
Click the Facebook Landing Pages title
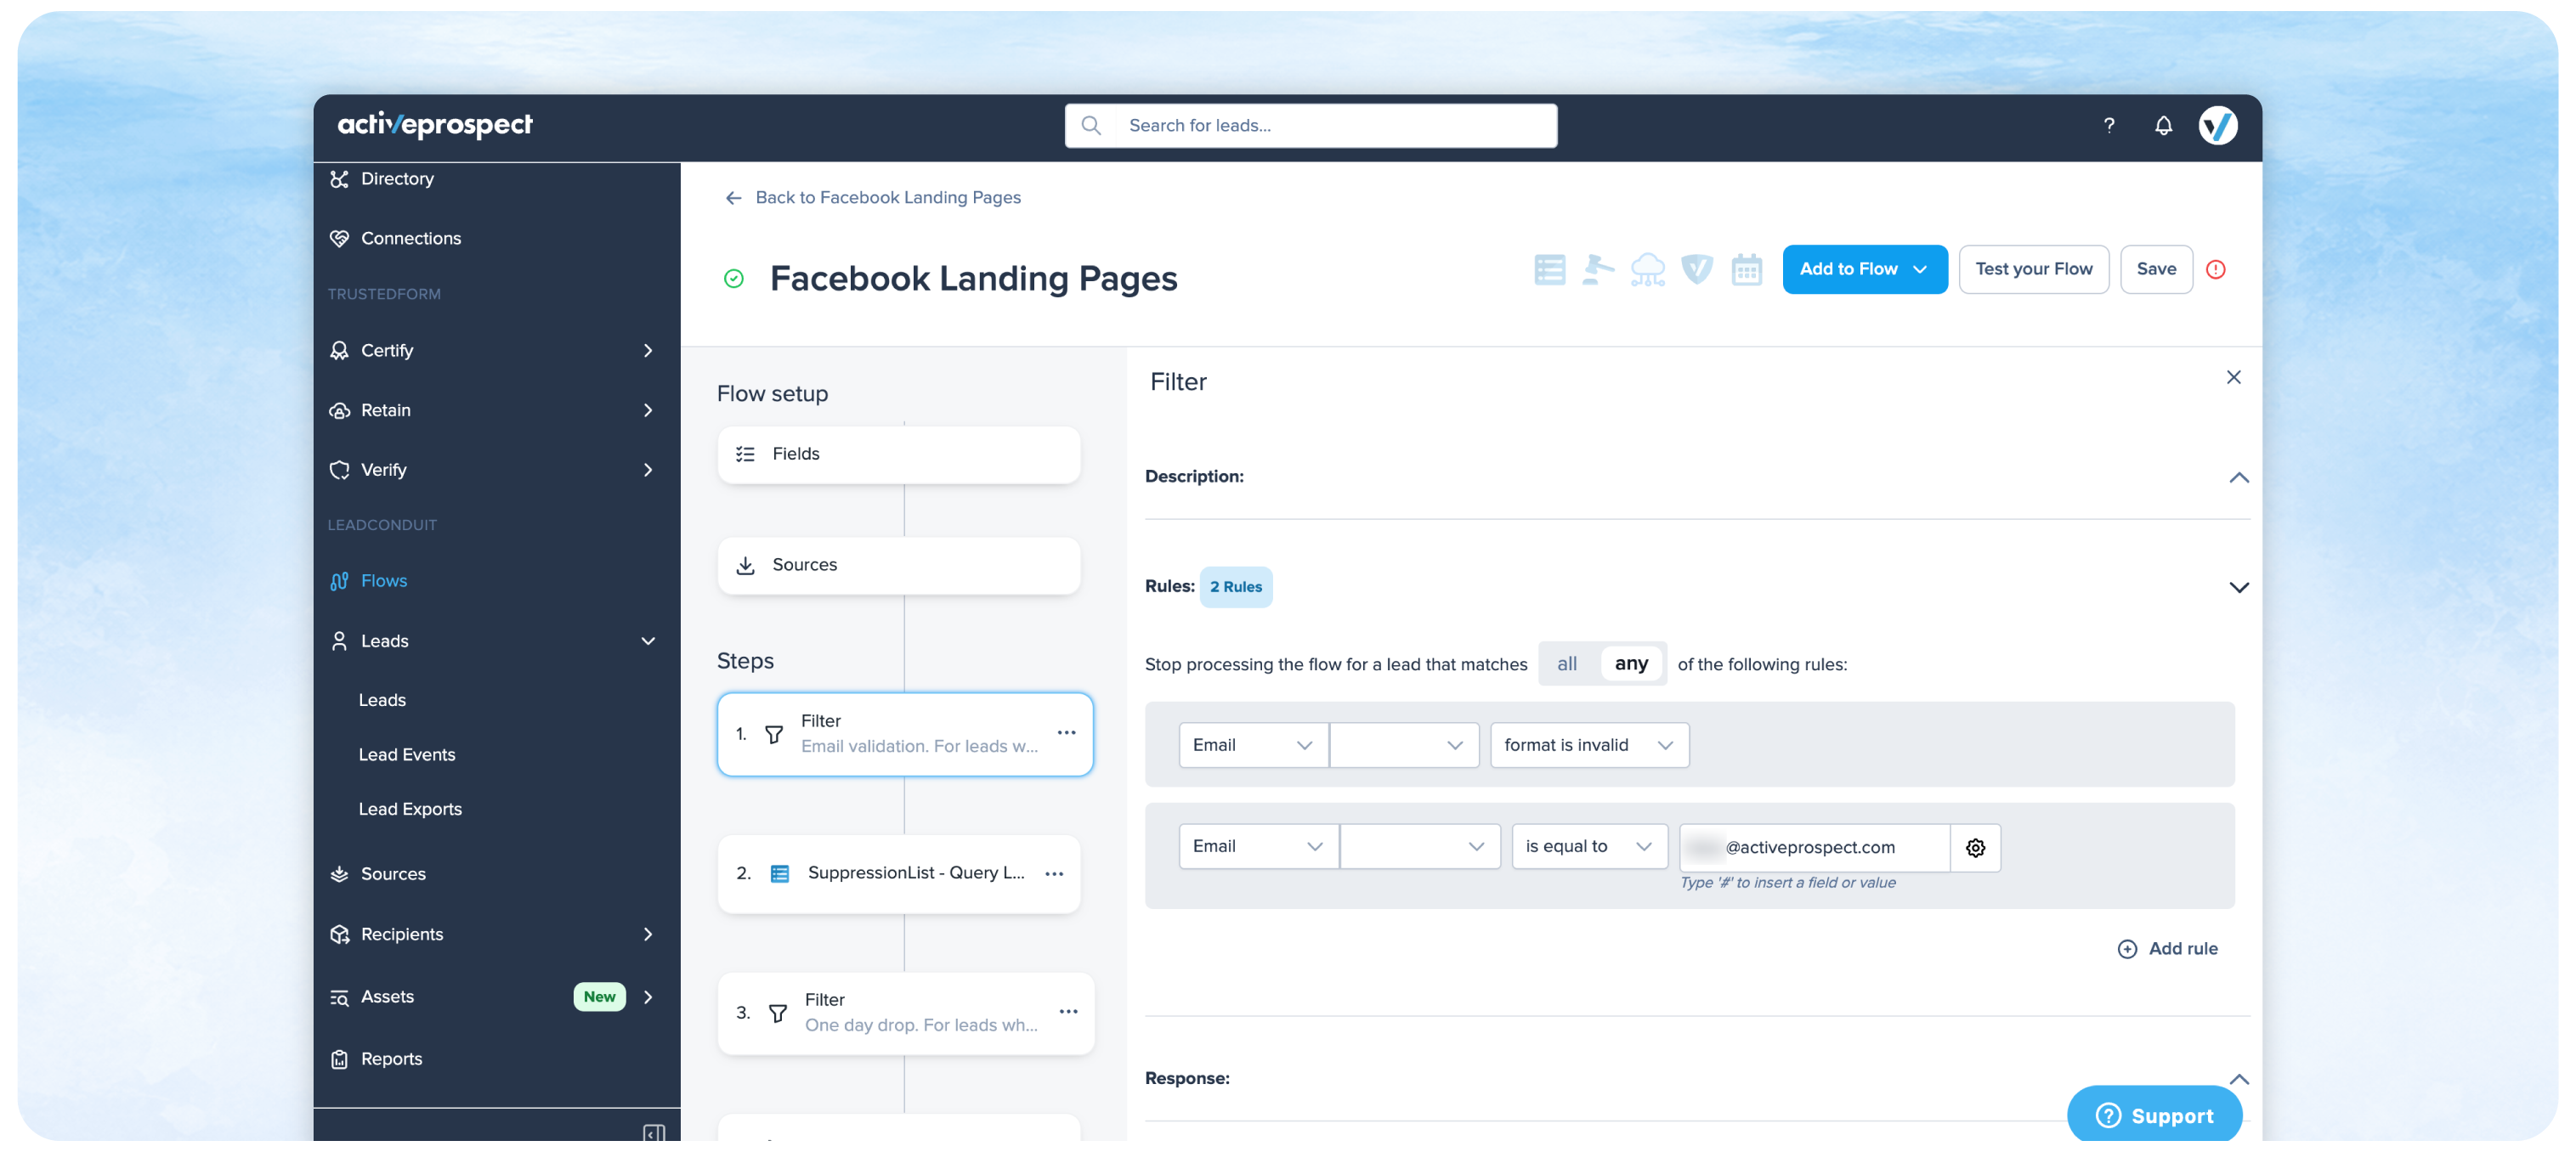click(x=972, y=278)
